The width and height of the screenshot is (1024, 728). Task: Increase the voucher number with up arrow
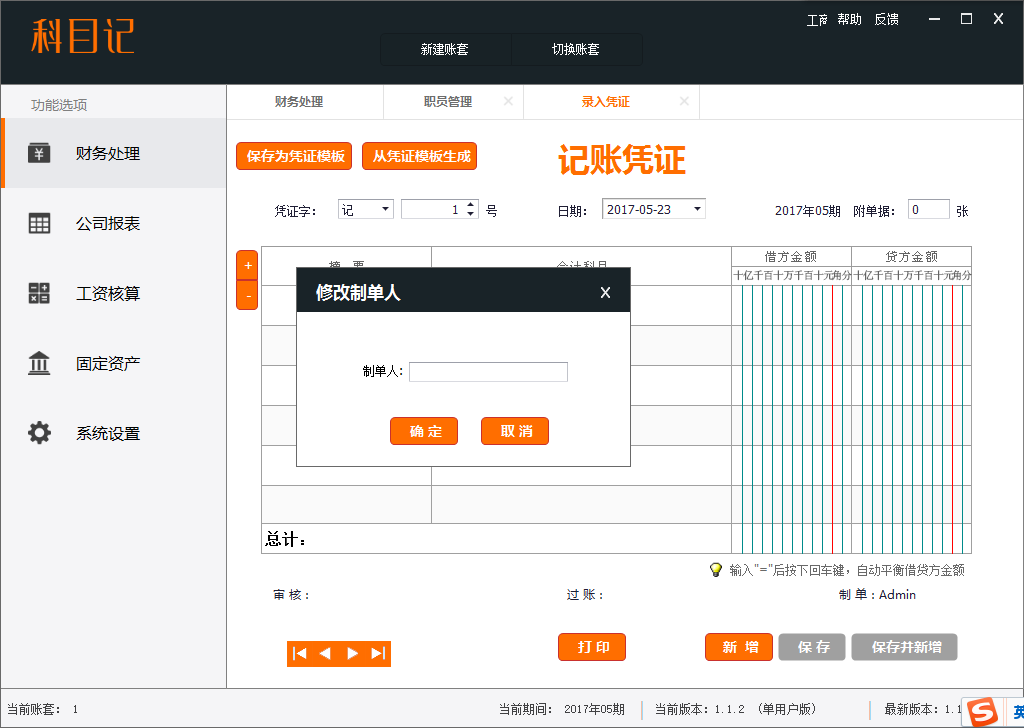(x=472, y=205)
